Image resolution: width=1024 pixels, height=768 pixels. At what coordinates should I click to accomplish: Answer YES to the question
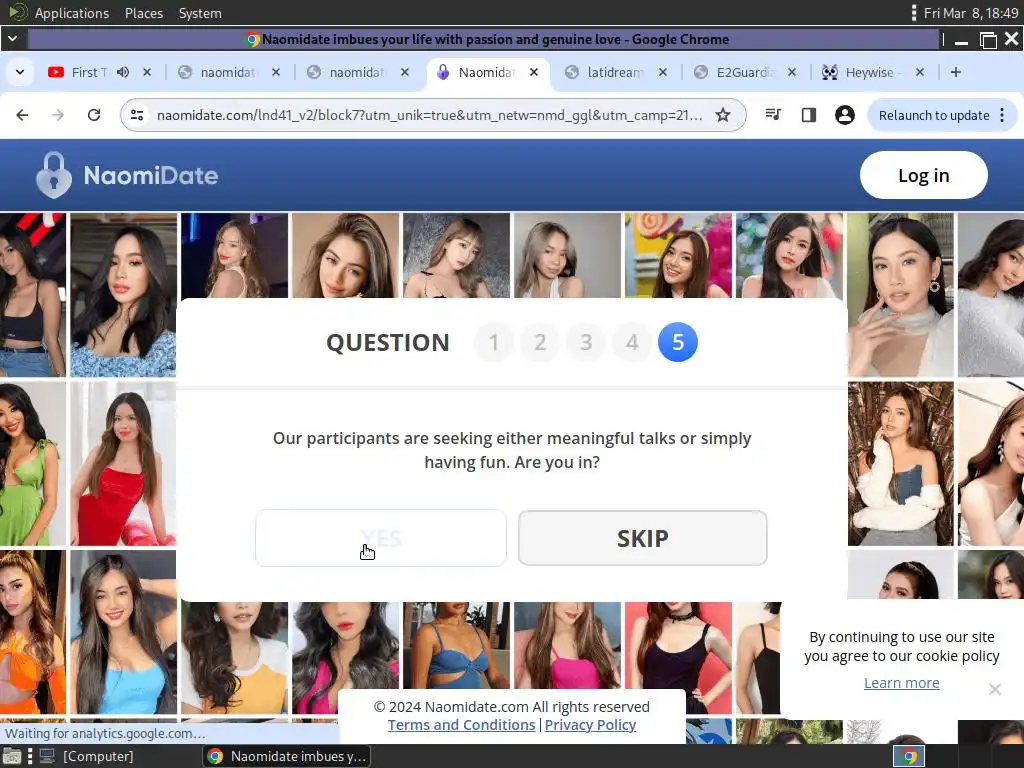tap(381, 538)
